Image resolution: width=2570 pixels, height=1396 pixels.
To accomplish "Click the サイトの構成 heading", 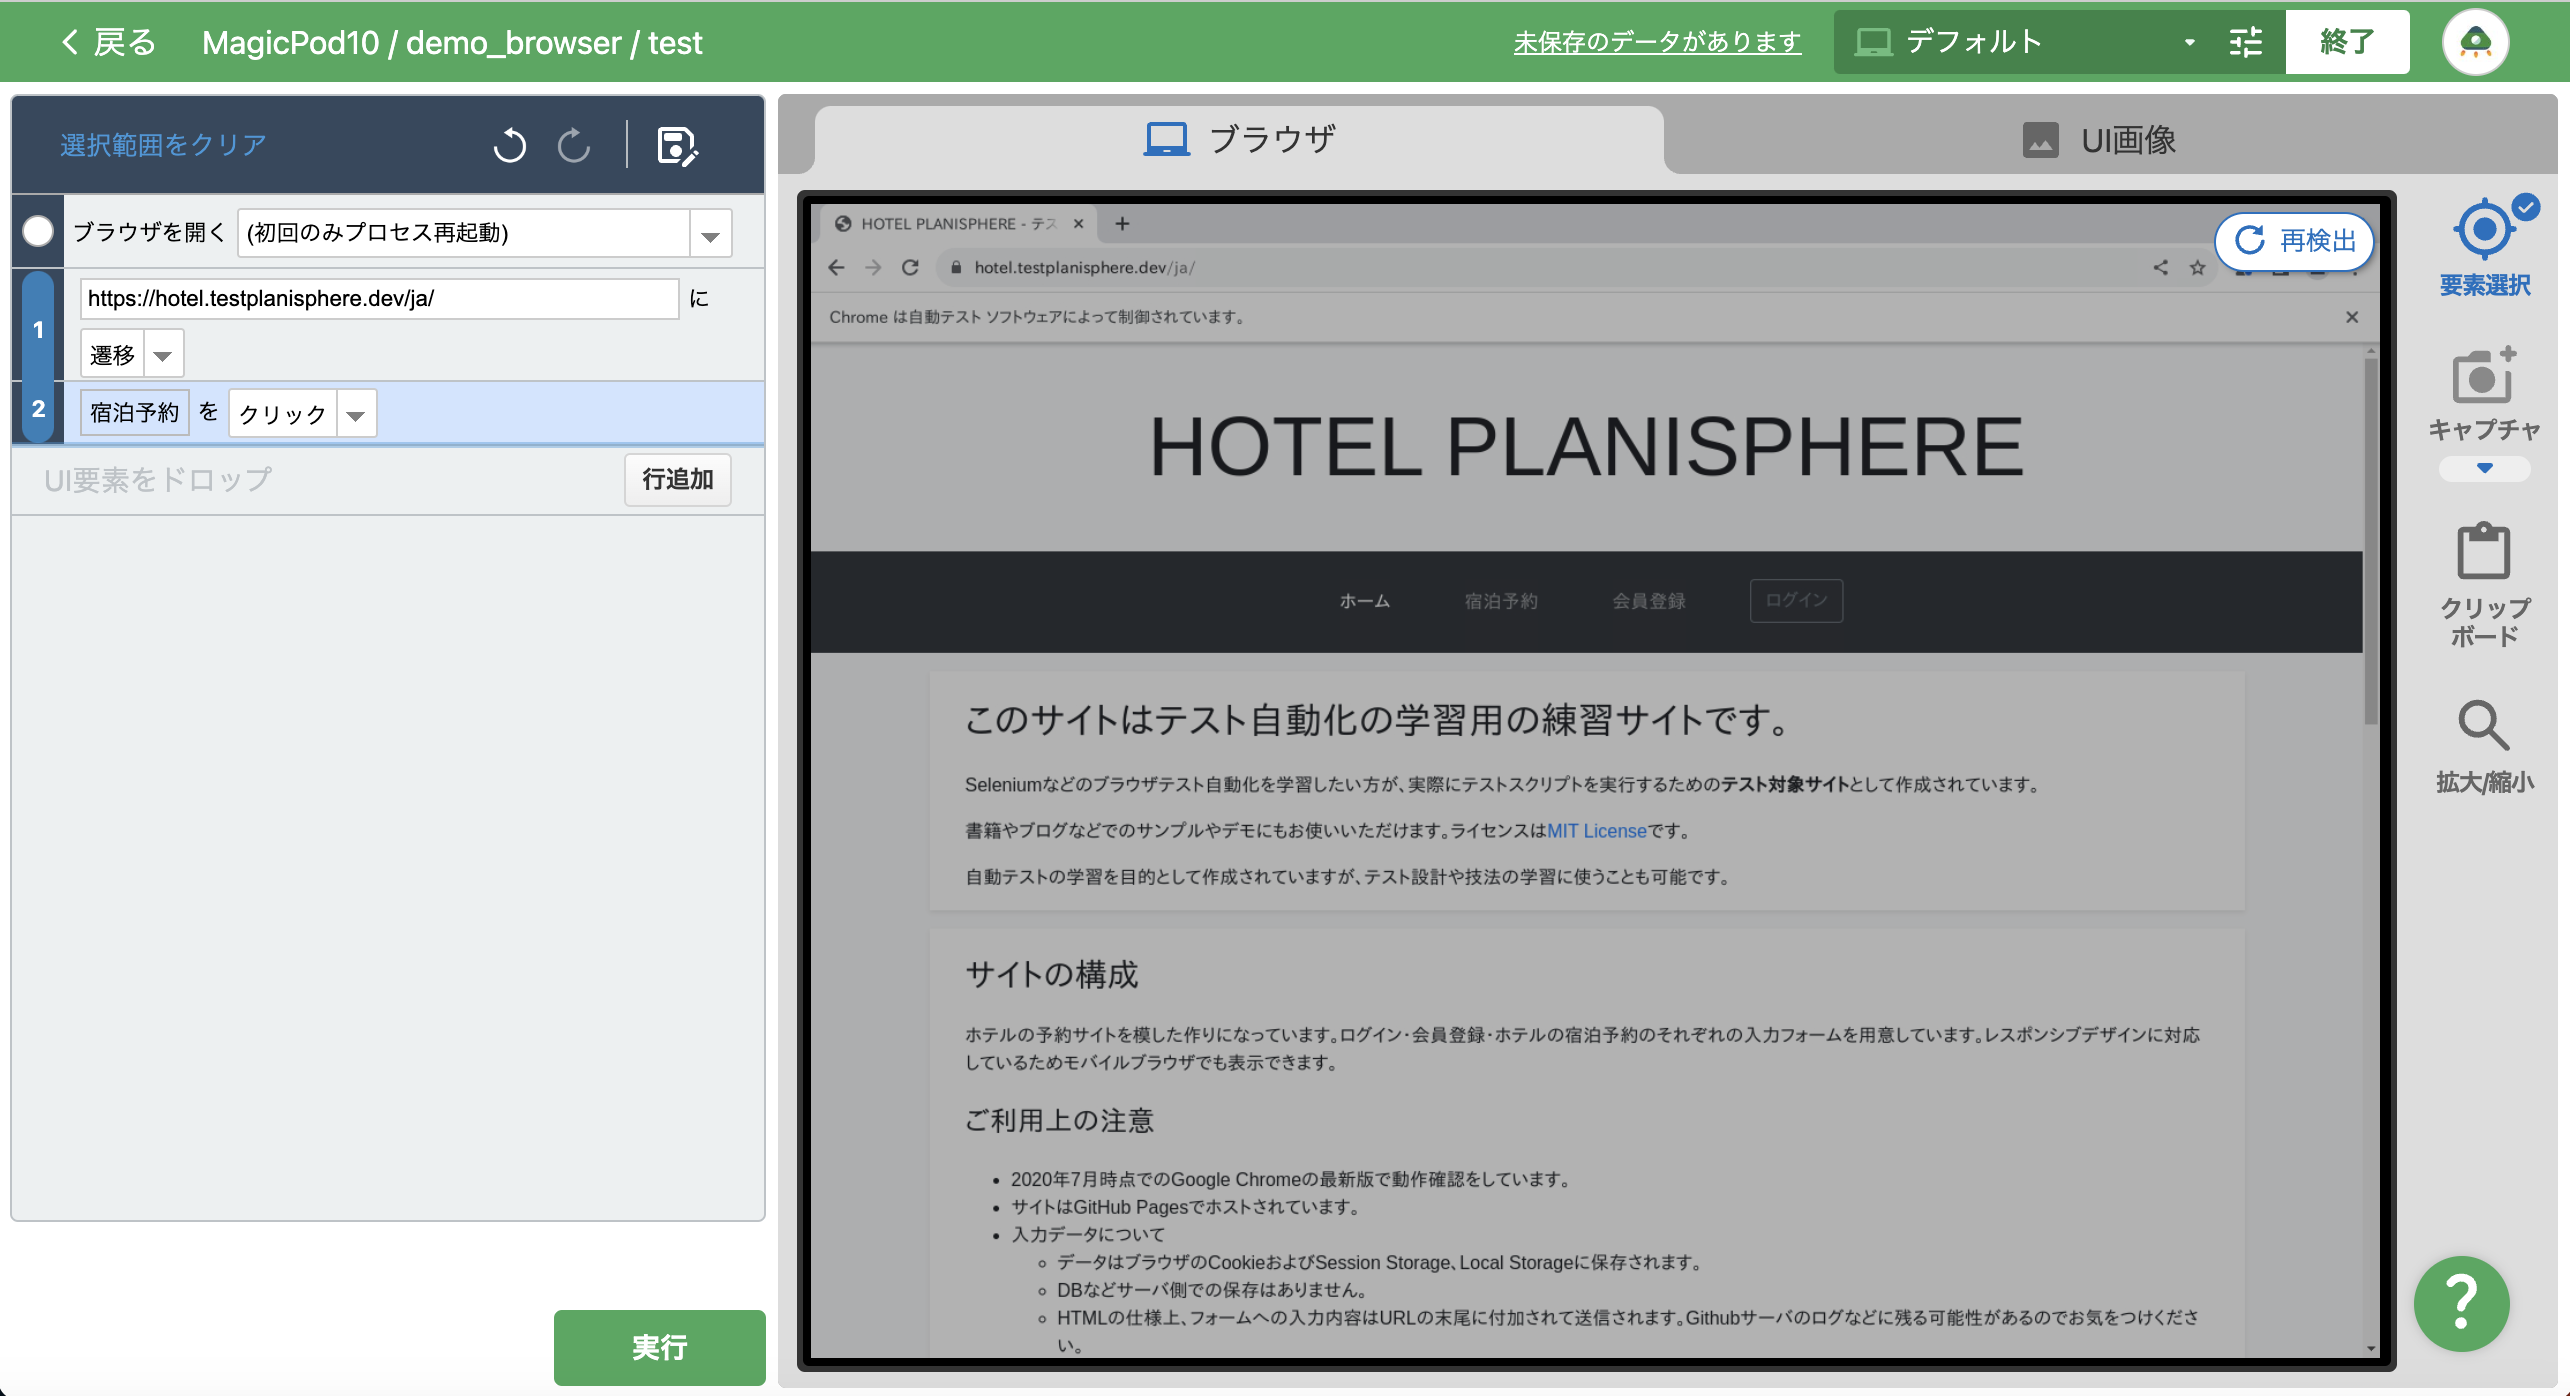I will [1052, 975].
